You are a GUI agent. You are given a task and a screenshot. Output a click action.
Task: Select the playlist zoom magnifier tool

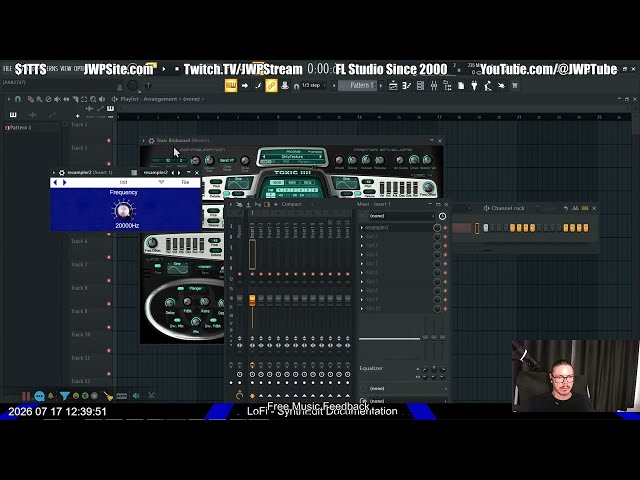click(93, 99)
